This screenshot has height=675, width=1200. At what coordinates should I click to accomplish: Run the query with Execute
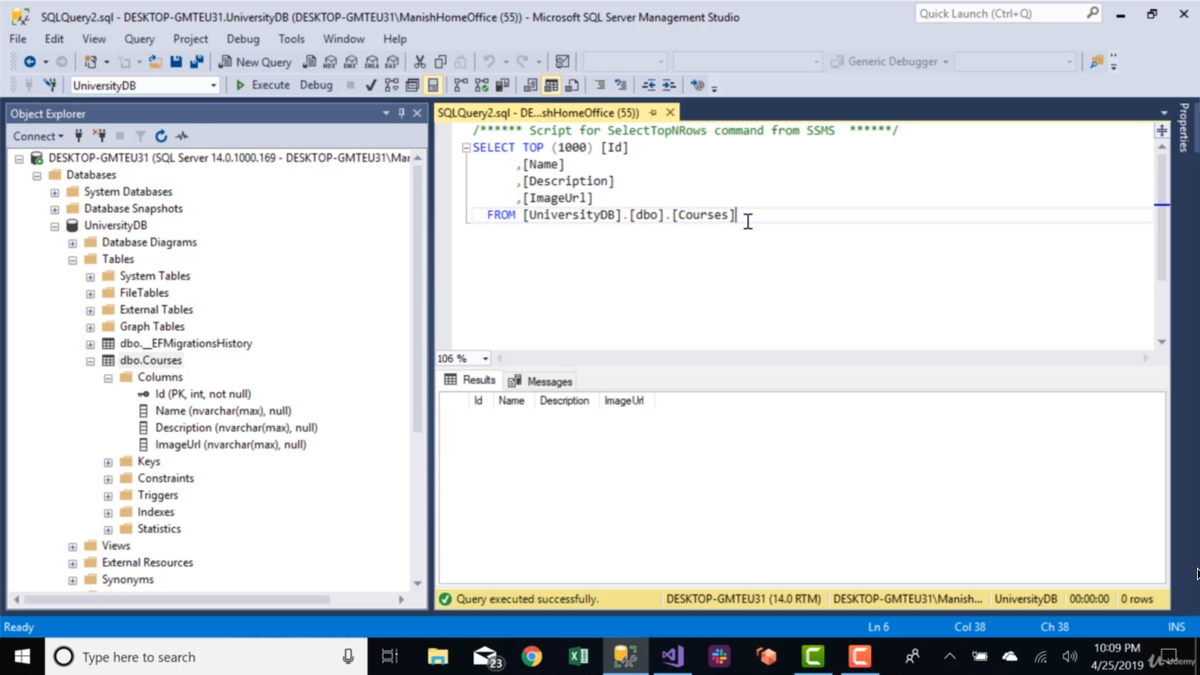tap(262, 86)
